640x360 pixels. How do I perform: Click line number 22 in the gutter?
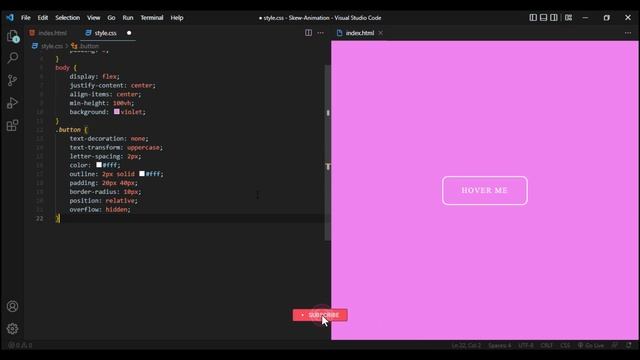coord(39,218)
